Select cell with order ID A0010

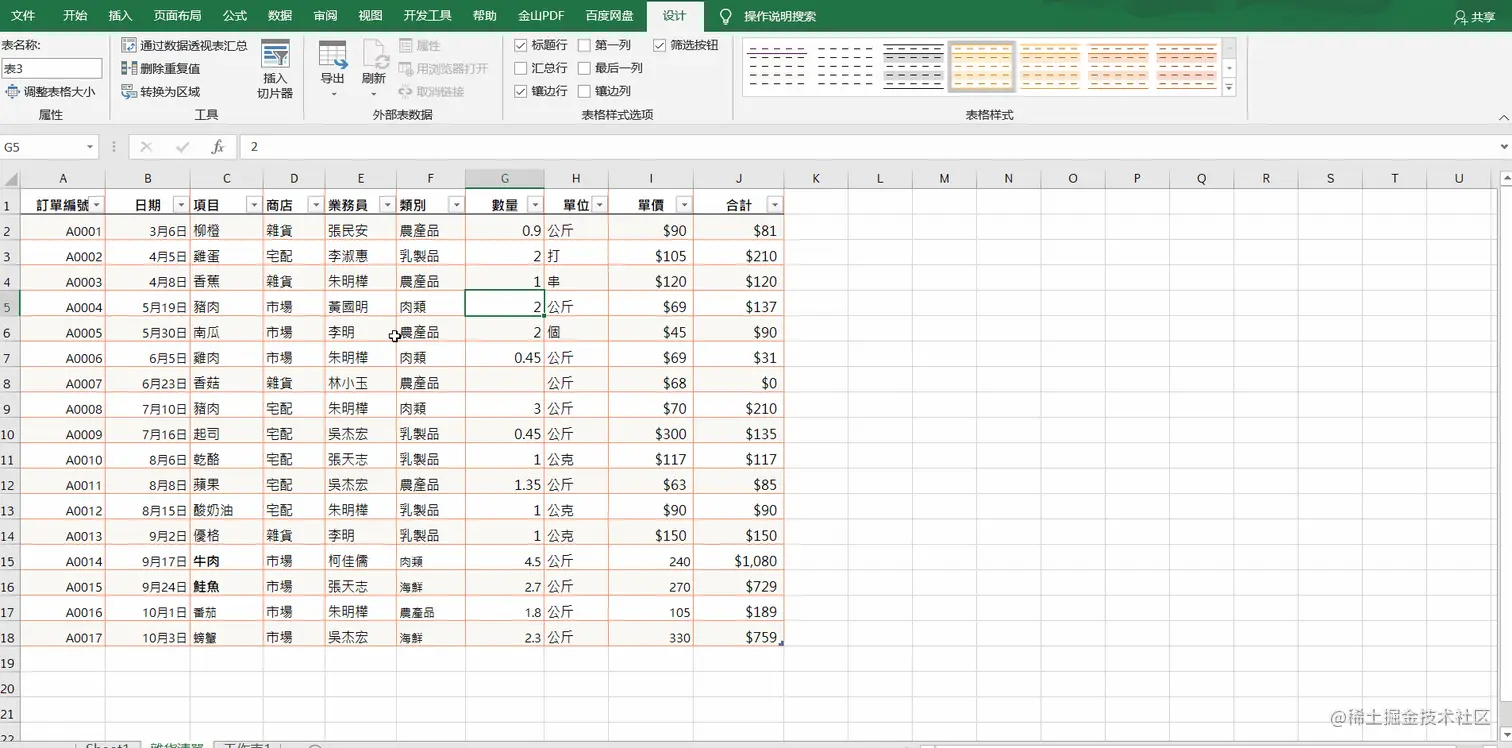pos(63,459)
